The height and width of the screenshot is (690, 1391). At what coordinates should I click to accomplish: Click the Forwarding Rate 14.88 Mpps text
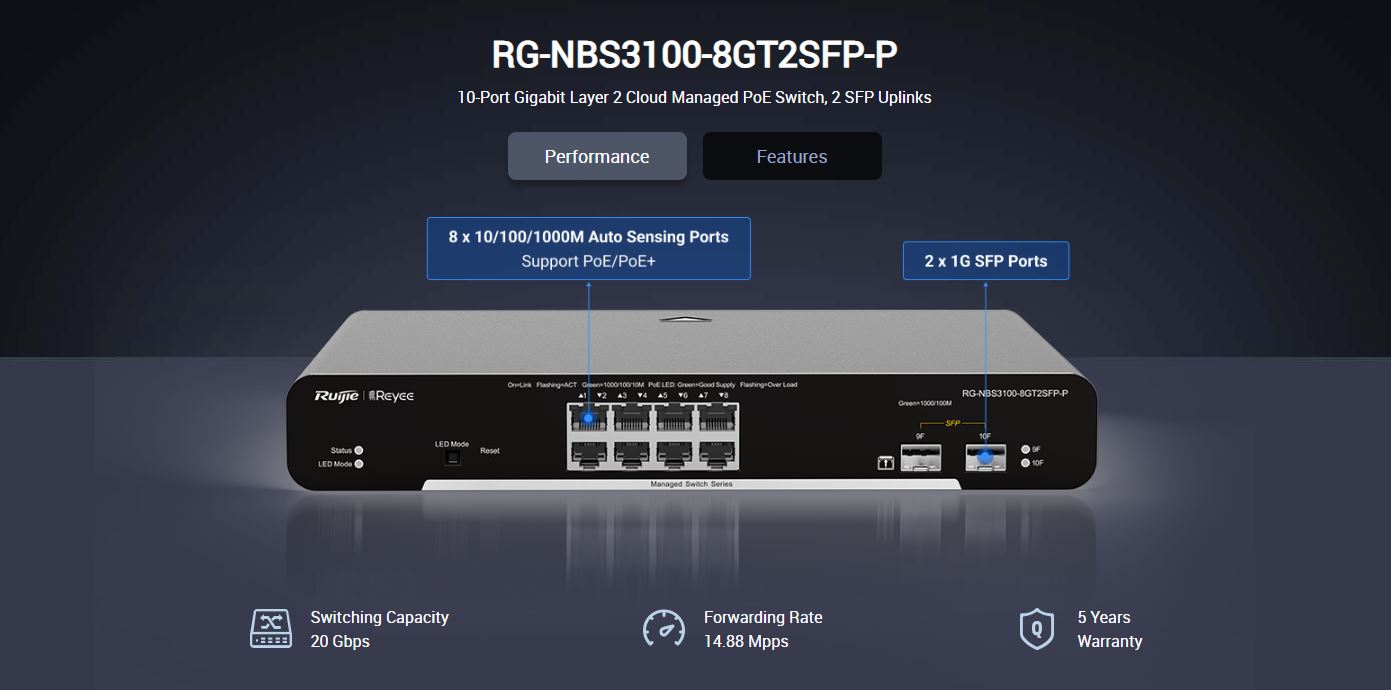[x=762, y=629]
